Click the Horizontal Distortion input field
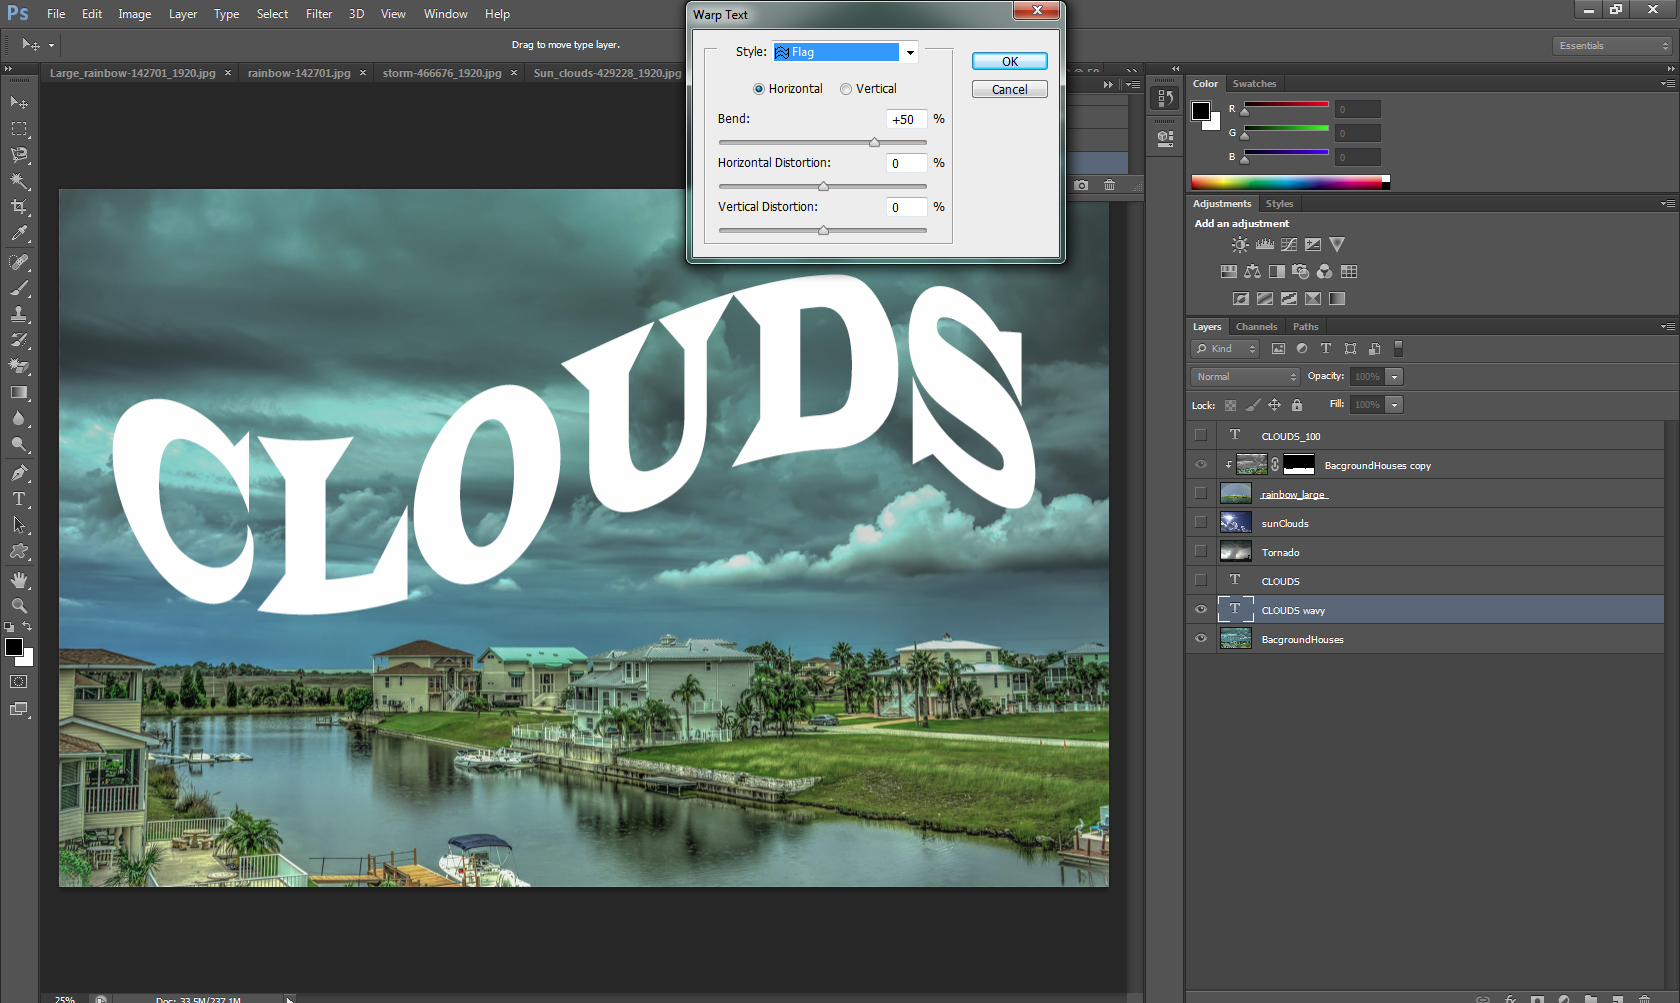The image size is (1680, 1003). click(906, 163)
